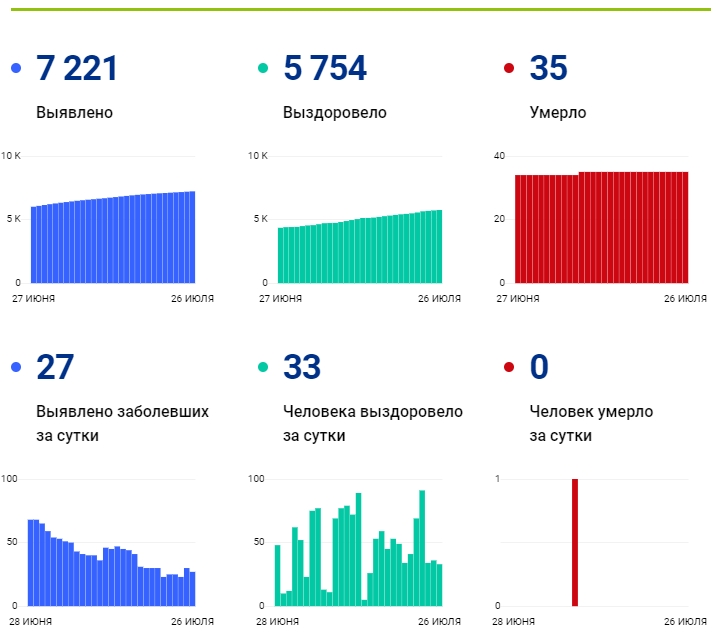Click 26 июля under the Выявлено chart
724x638 pixels.
pos(193,299)
